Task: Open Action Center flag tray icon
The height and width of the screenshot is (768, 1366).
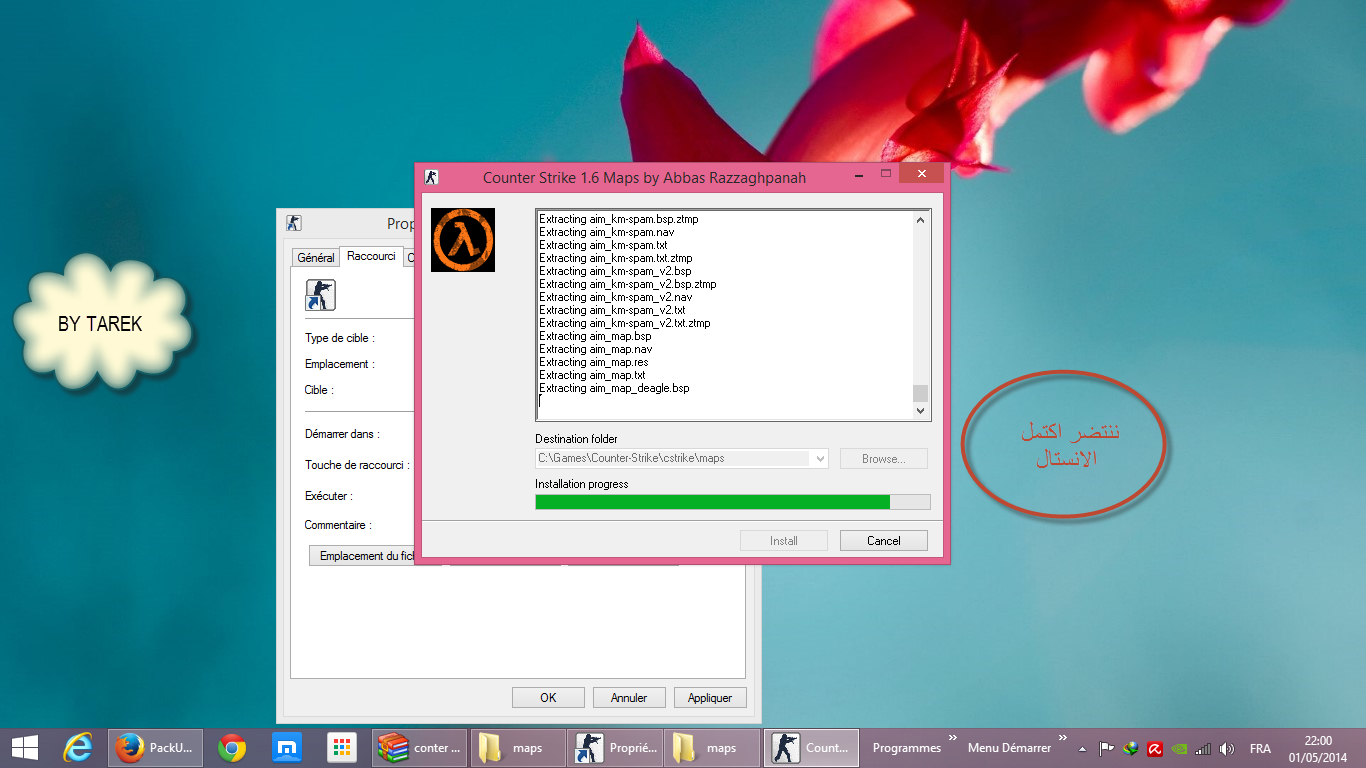Action: pos(1107,748)
